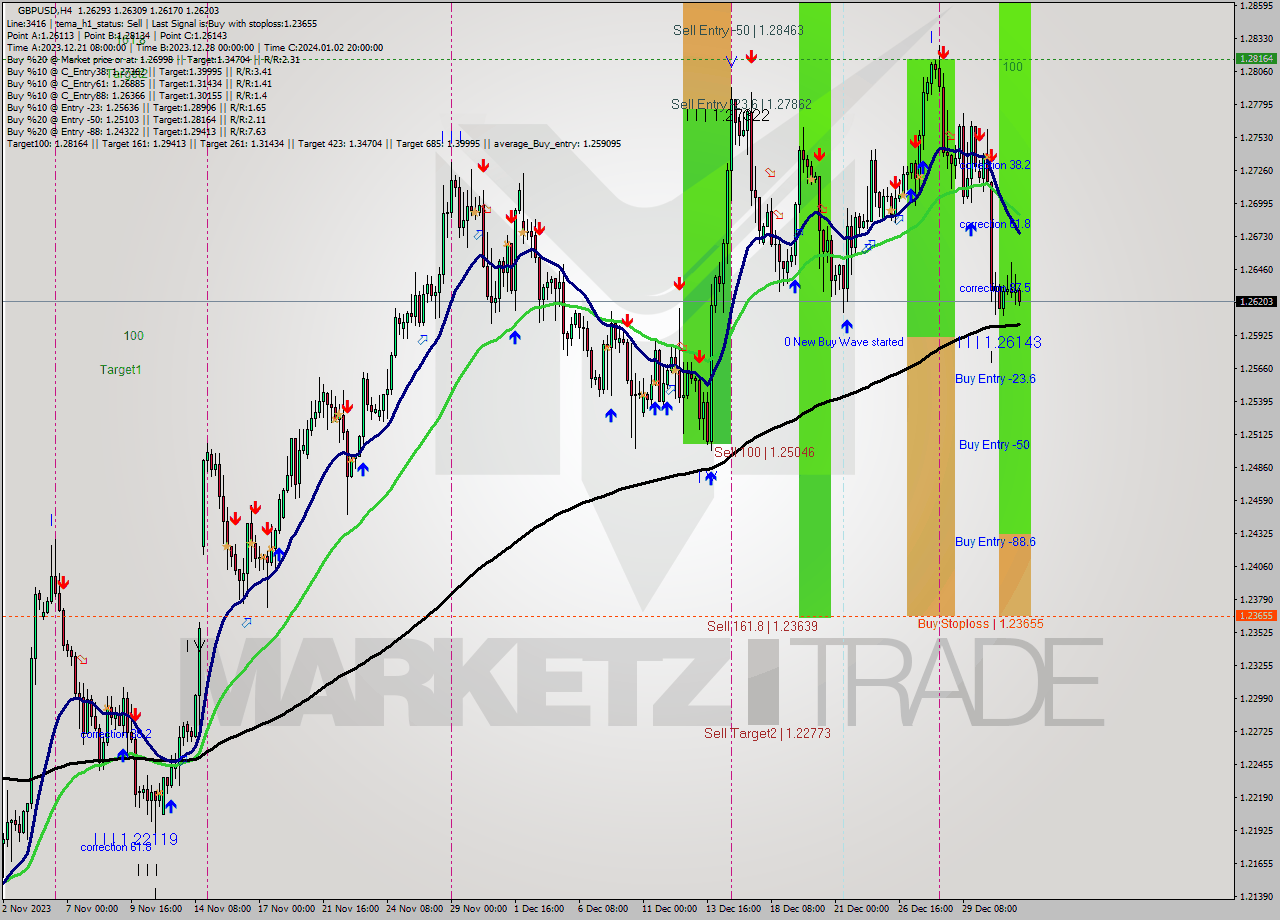Select the 'Buy Entry -23.6' label
The height and width of the screenshot is (920, 1280).
[x=995, y=379]
